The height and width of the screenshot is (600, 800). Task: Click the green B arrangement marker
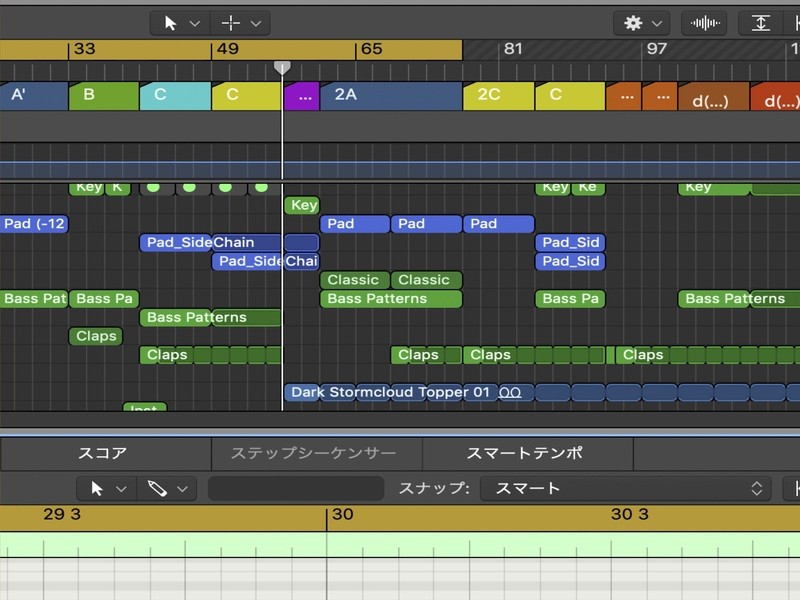click(x=103, y=96)
